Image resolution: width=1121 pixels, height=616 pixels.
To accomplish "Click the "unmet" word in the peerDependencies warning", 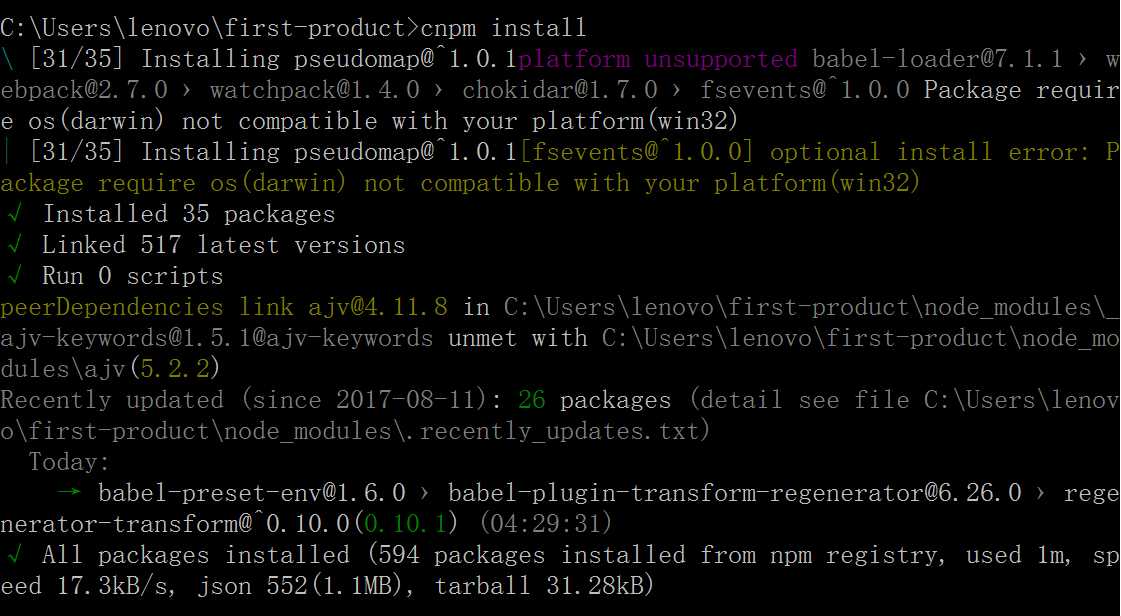I will pyautogui.click(x=482, y=338).
